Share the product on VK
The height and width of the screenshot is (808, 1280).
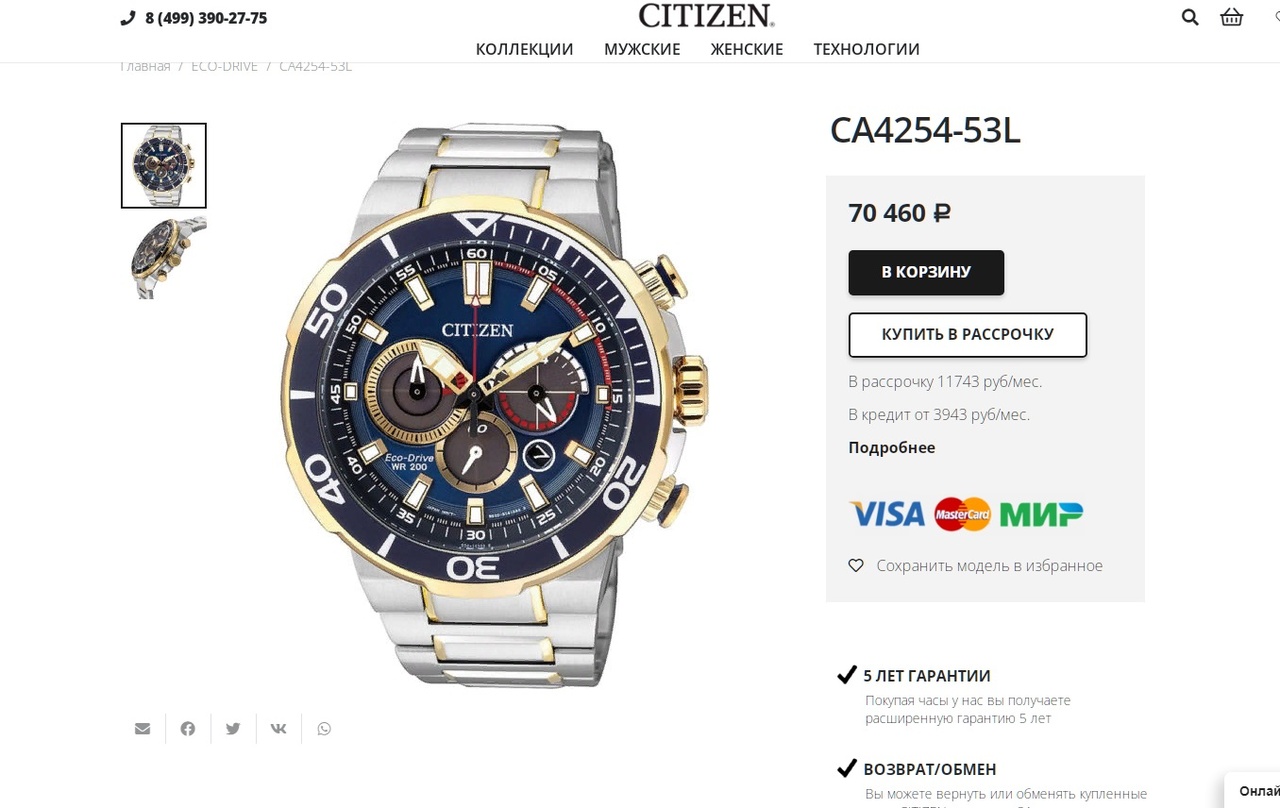(x=278, y=729)
